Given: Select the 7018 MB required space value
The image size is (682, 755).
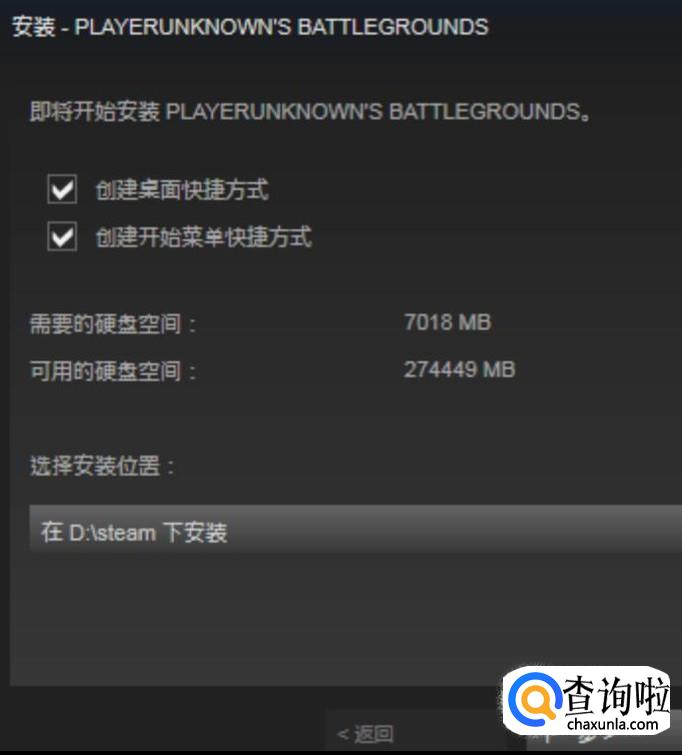Looking at the screenshot, I should tap(447, 322).
